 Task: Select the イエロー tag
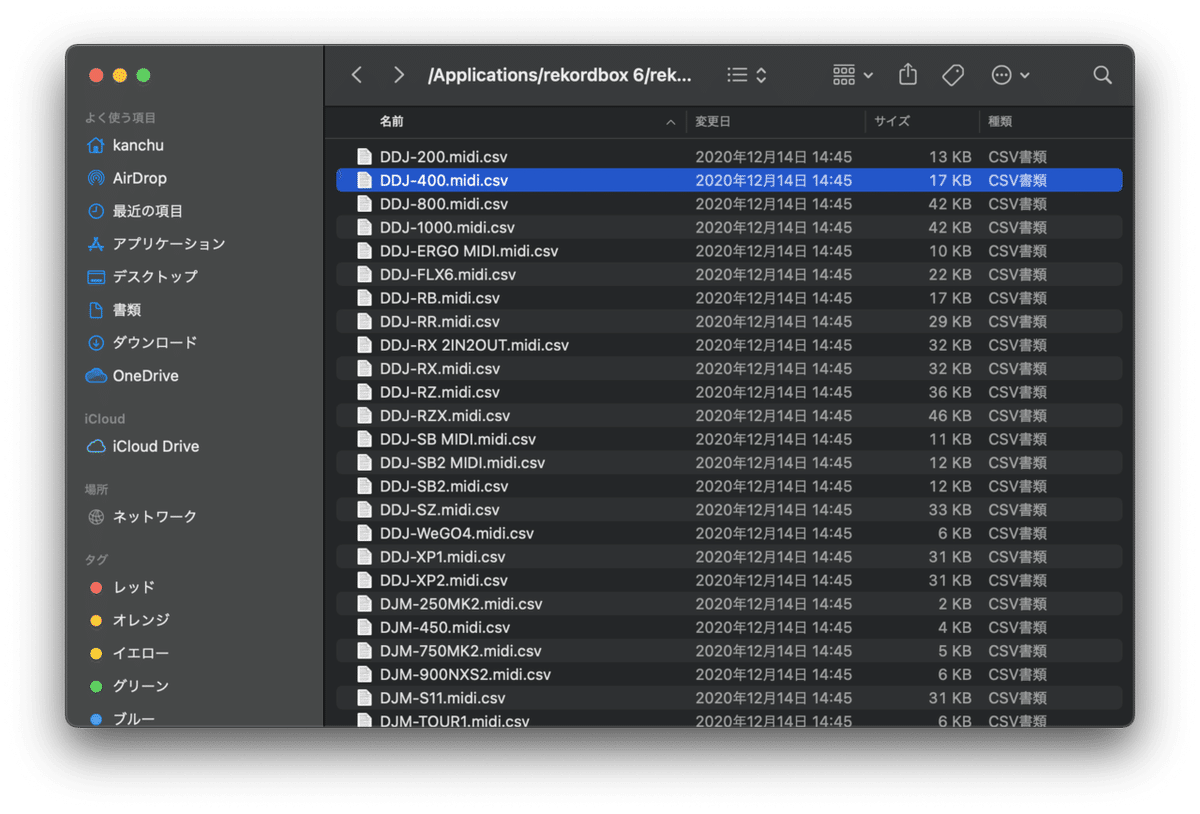[141, 653]
